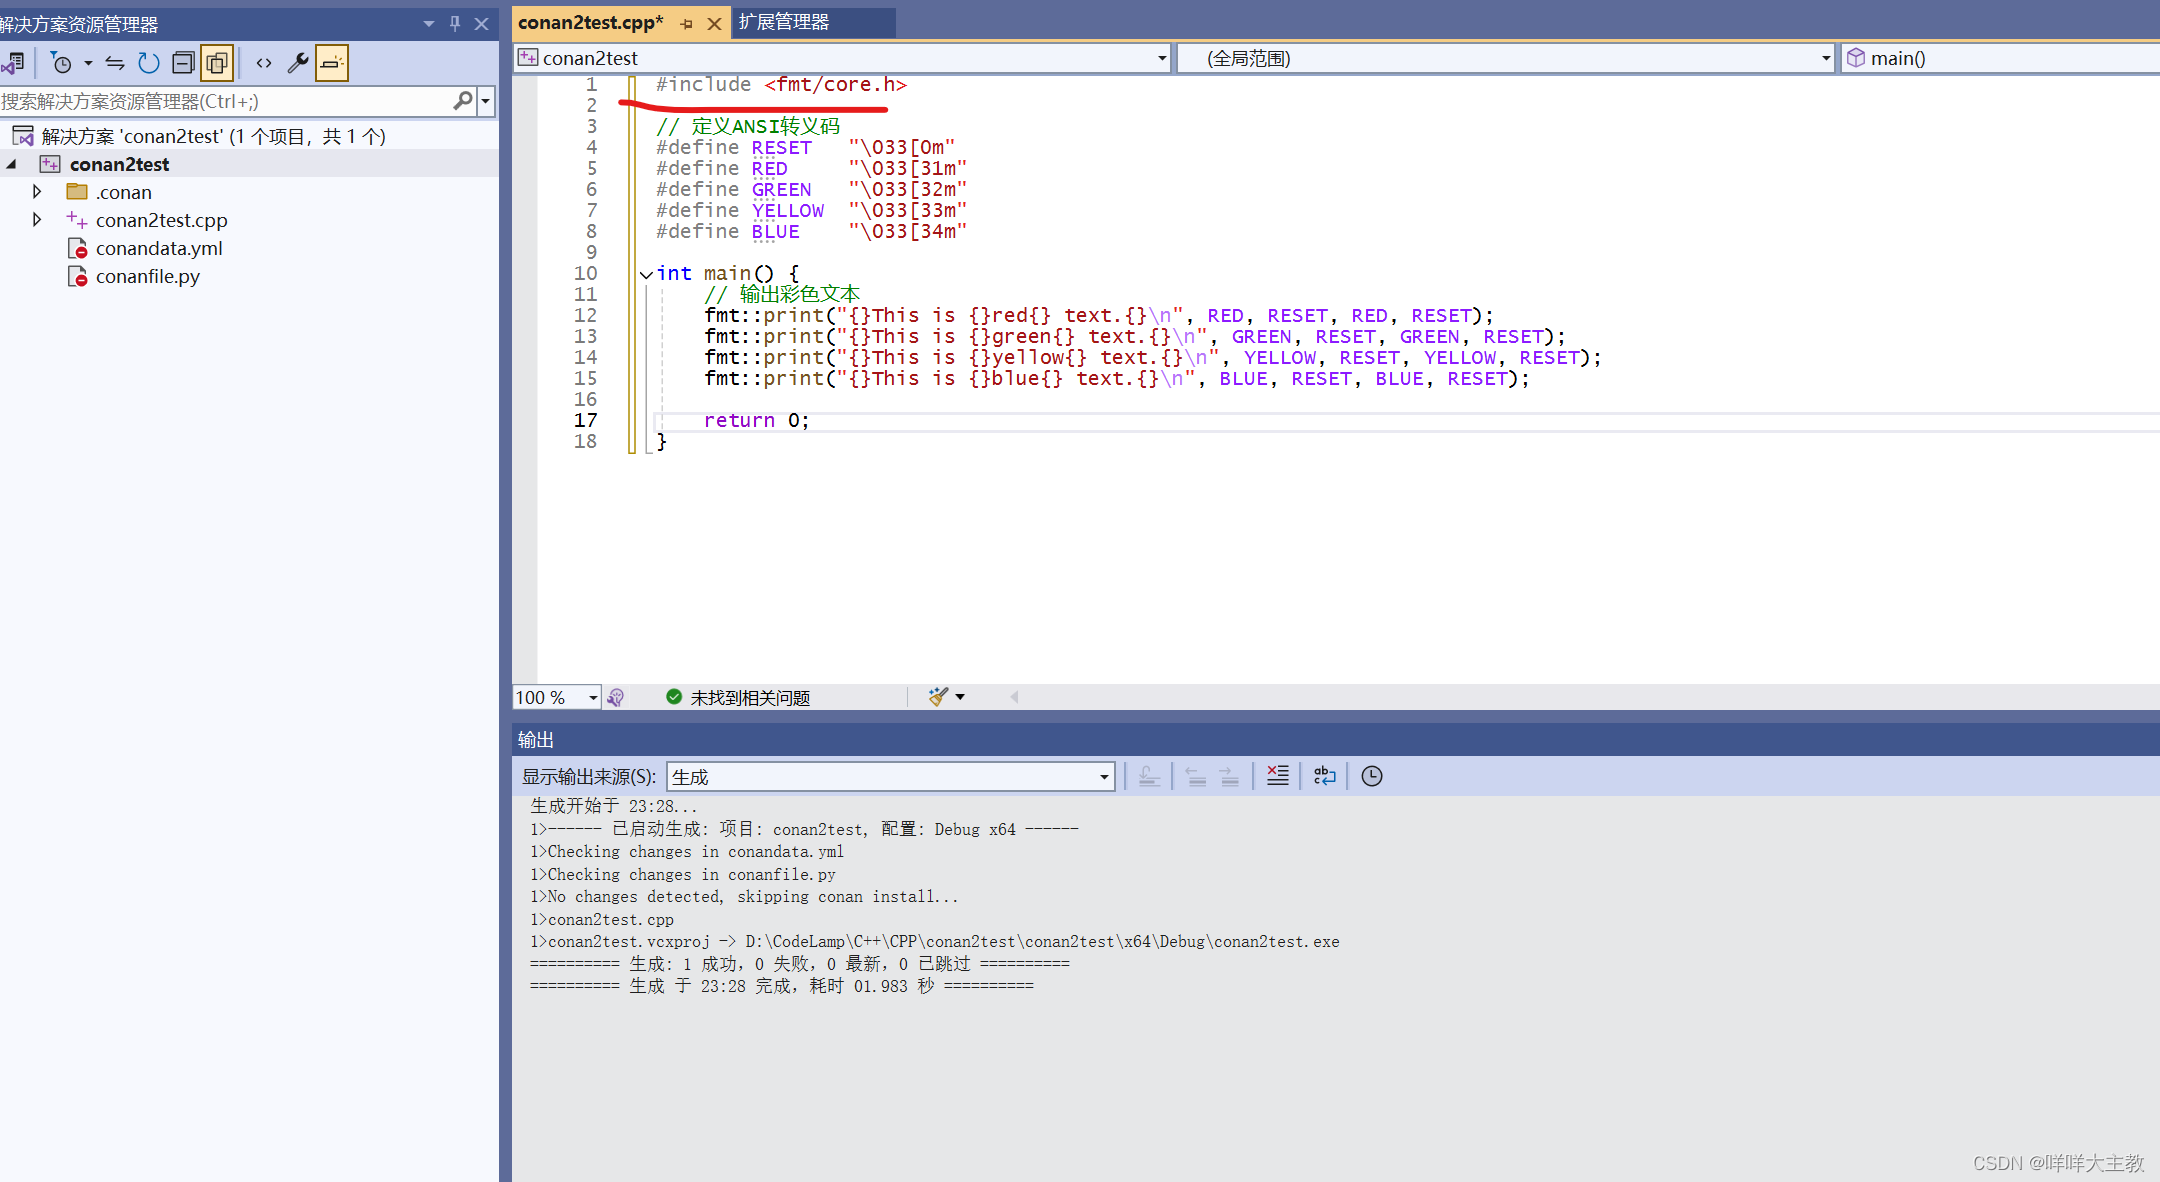Image resolution: width=2160 pixels, height=1182 pixels.
Task: Go to next message in output
Action: (1229, 777)
